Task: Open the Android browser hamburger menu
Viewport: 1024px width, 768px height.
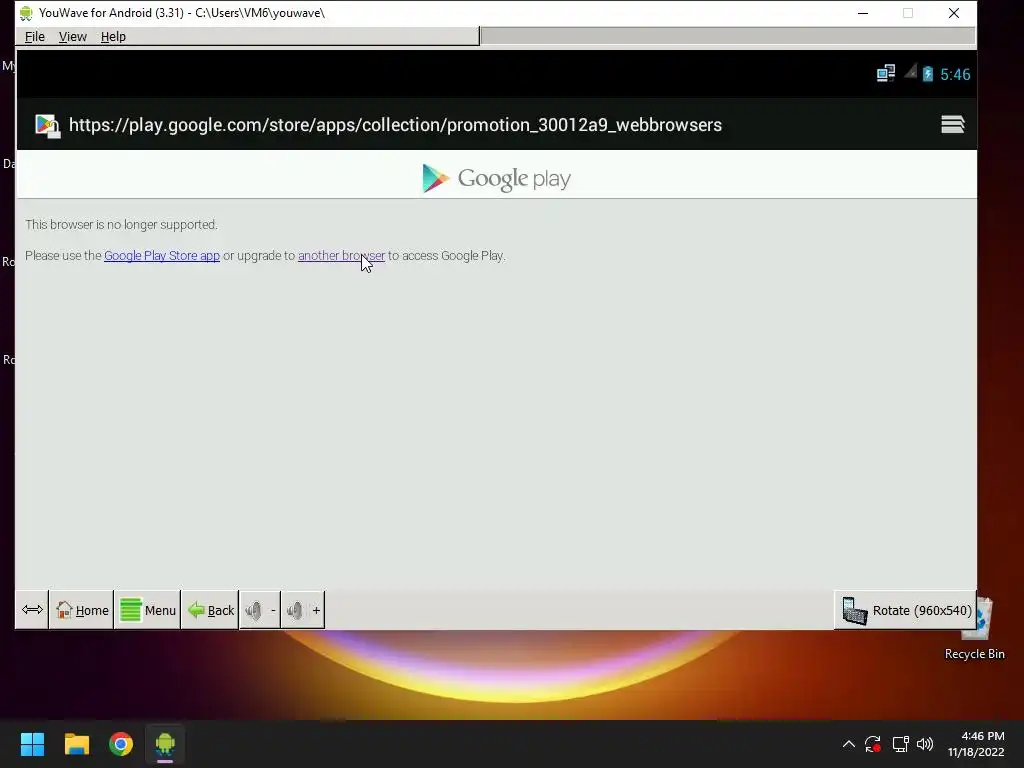Action: coord(952,124)
